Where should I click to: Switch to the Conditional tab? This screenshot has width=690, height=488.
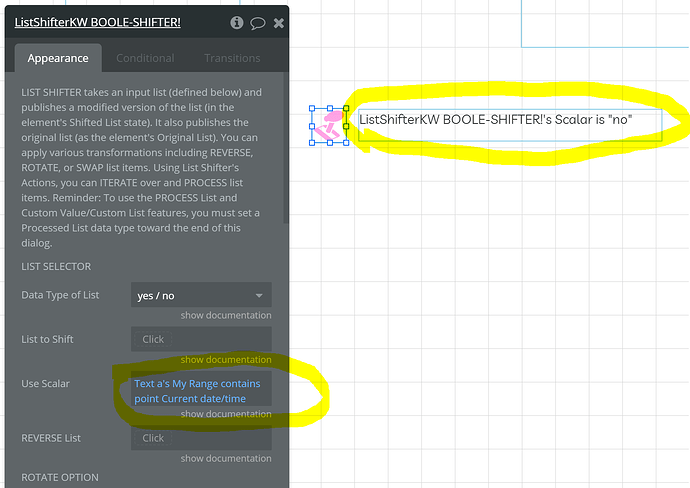click(x=145, y=58)
